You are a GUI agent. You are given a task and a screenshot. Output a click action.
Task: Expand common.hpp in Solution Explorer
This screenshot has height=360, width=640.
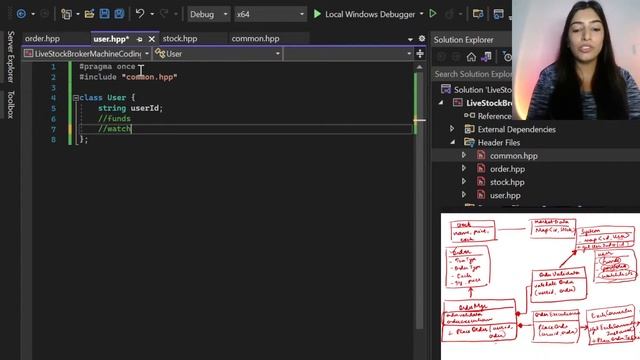(464, 155)
